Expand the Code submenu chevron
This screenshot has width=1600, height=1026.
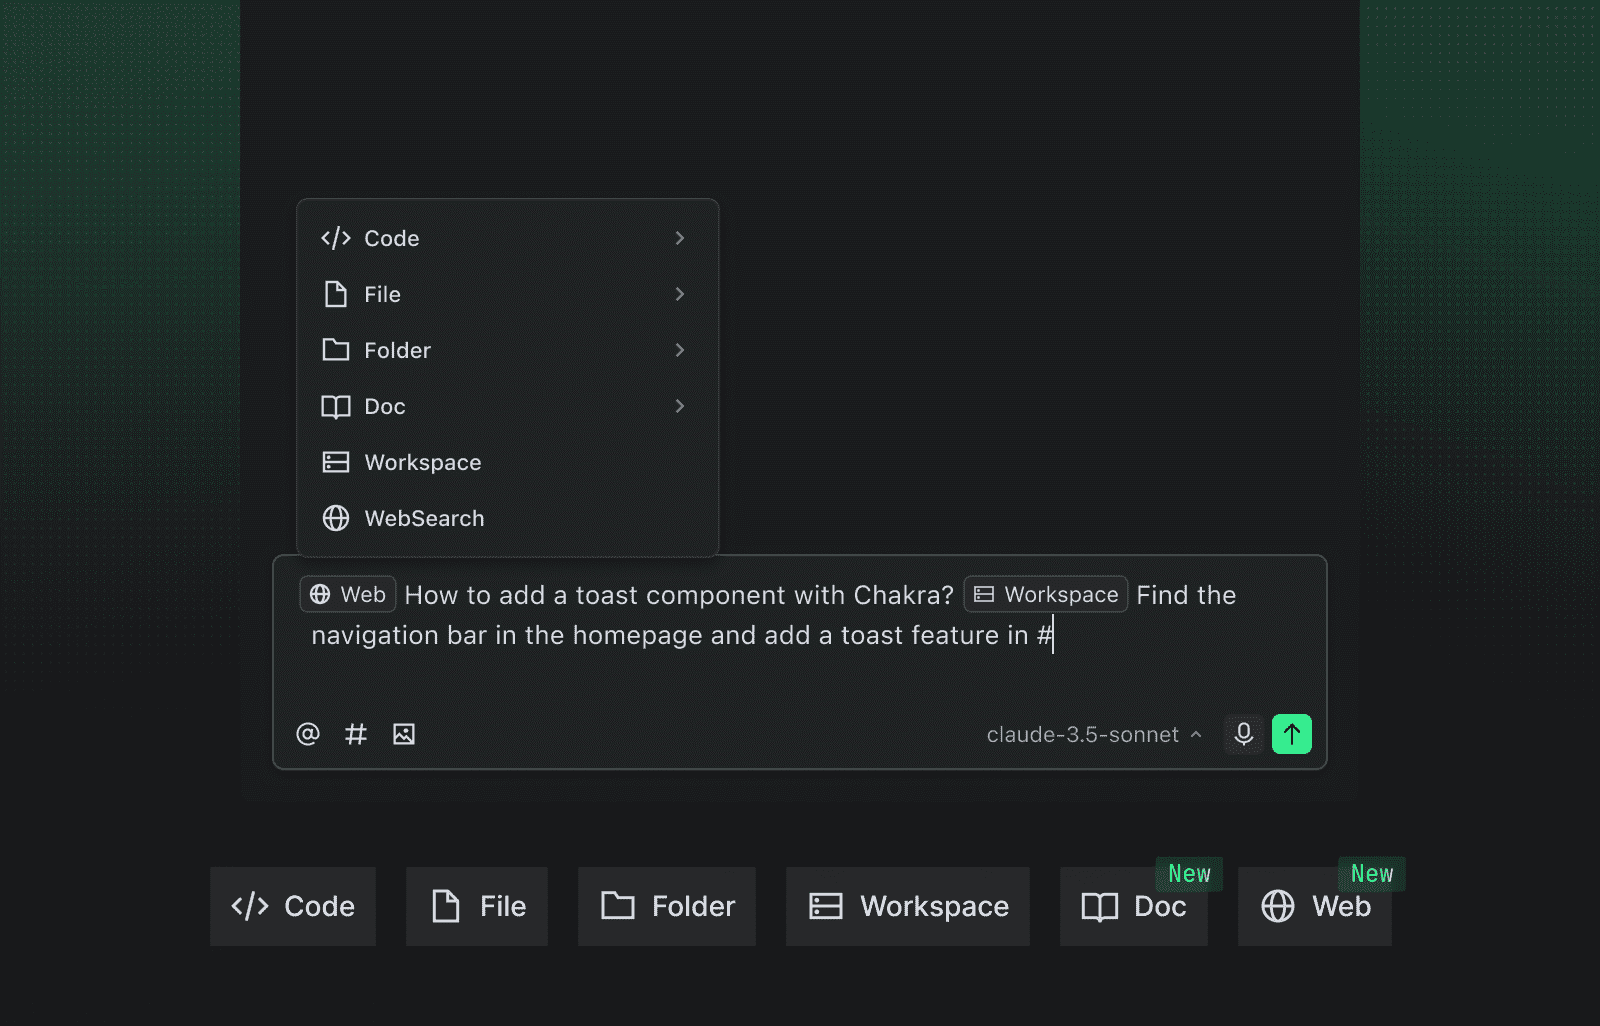(680, 238)
